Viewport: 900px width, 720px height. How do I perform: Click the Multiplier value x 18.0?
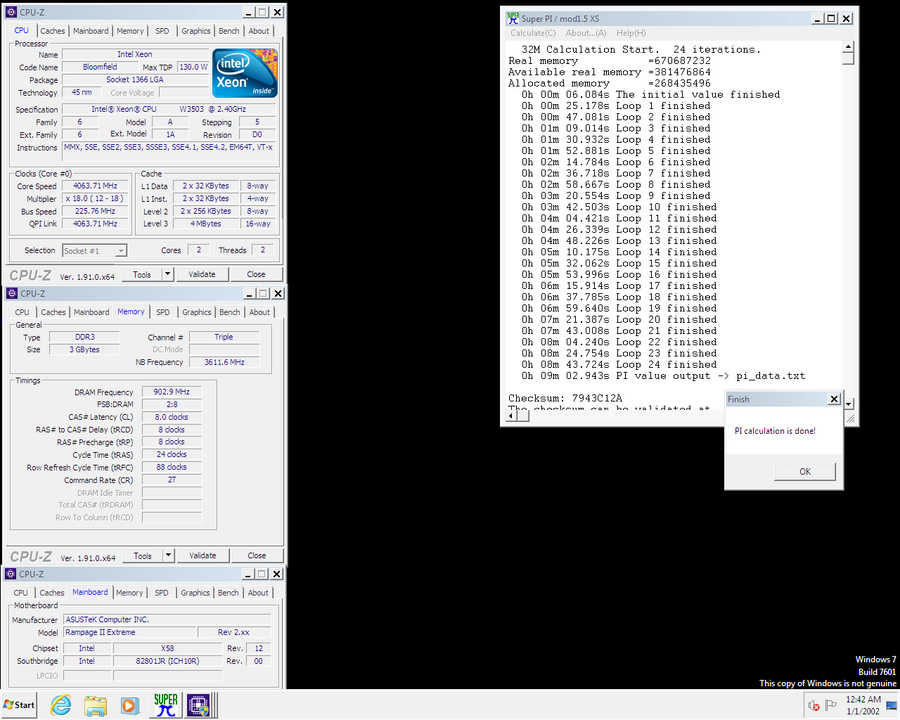coord(95,199)
